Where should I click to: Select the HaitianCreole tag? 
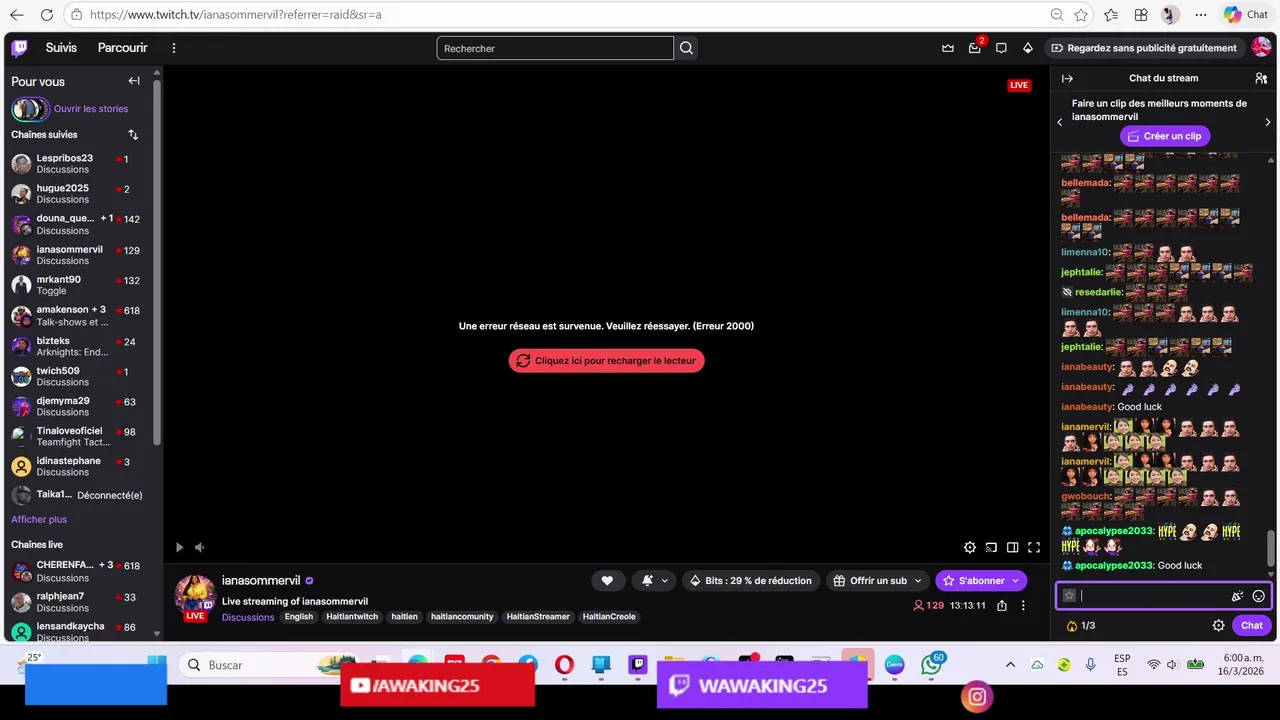coord(609,617)
